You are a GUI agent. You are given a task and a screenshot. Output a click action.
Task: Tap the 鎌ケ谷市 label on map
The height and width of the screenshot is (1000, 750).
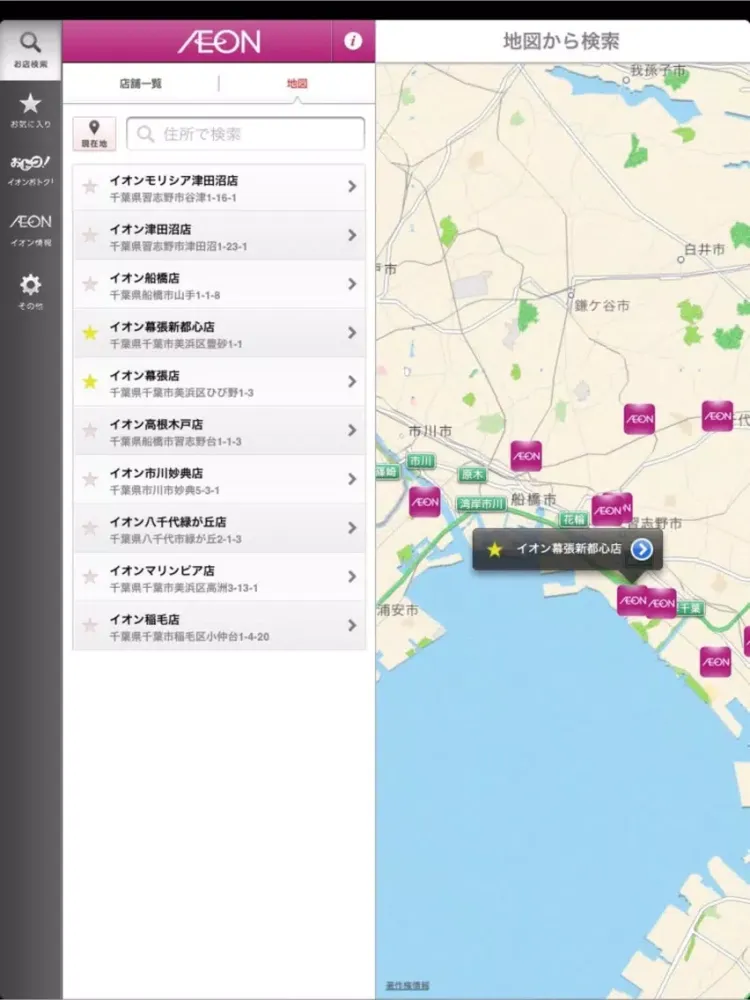[x=602, y=305]
